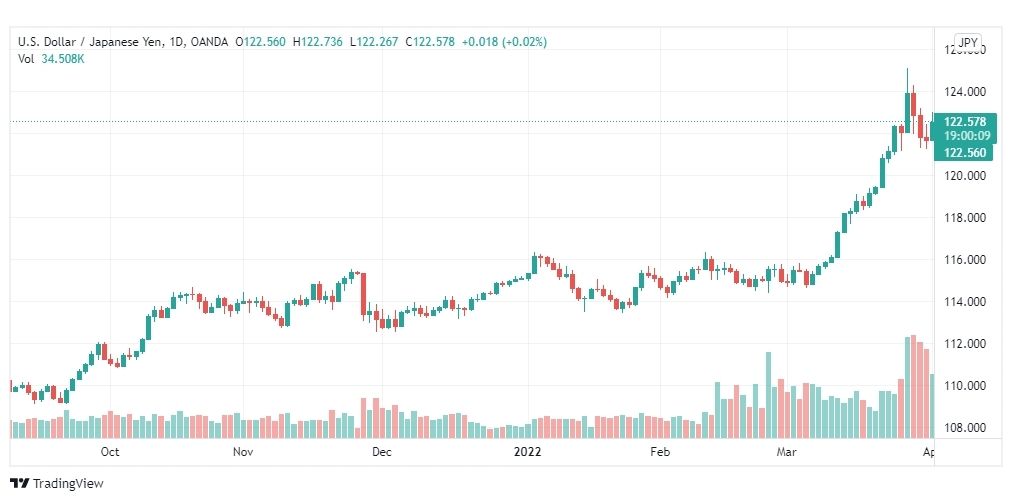Click the 122.560 open price tag
This screenshot has width=1012, height=501.
pos(964,152)
